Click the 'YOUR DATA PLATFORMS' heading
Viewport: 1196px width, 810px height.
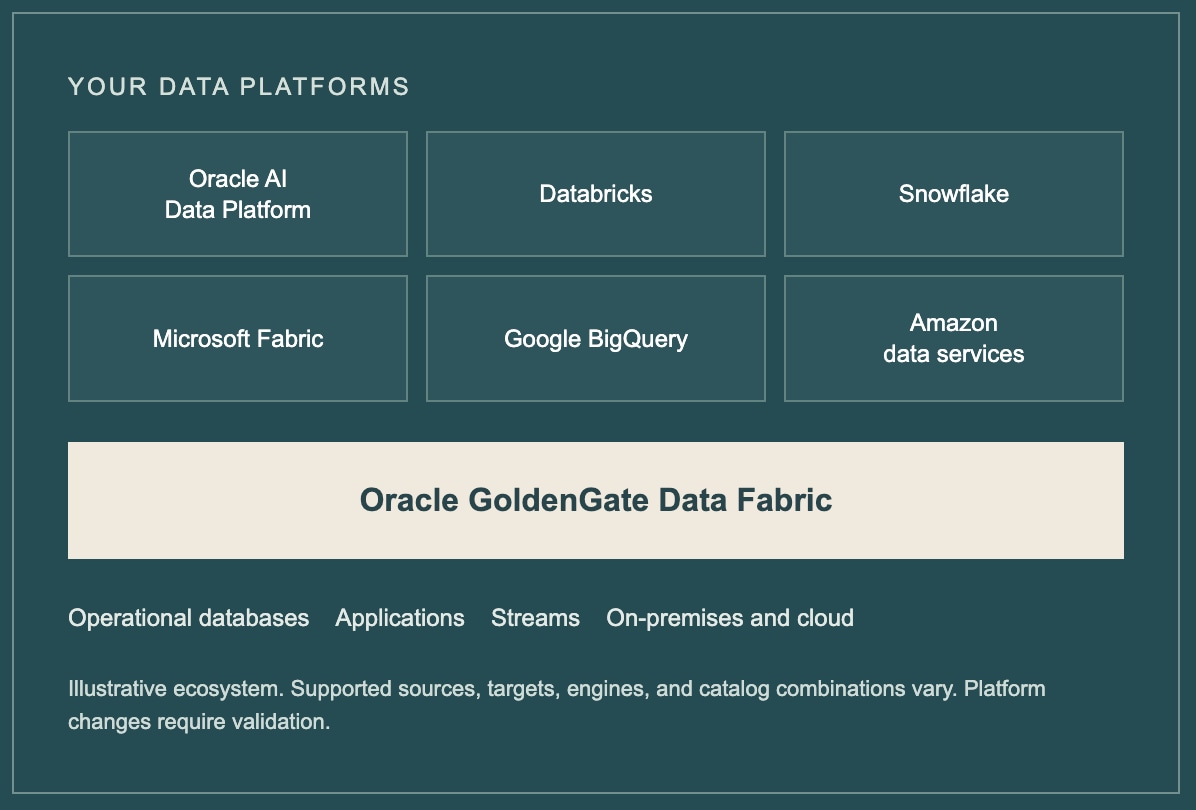tap(239, 86)
